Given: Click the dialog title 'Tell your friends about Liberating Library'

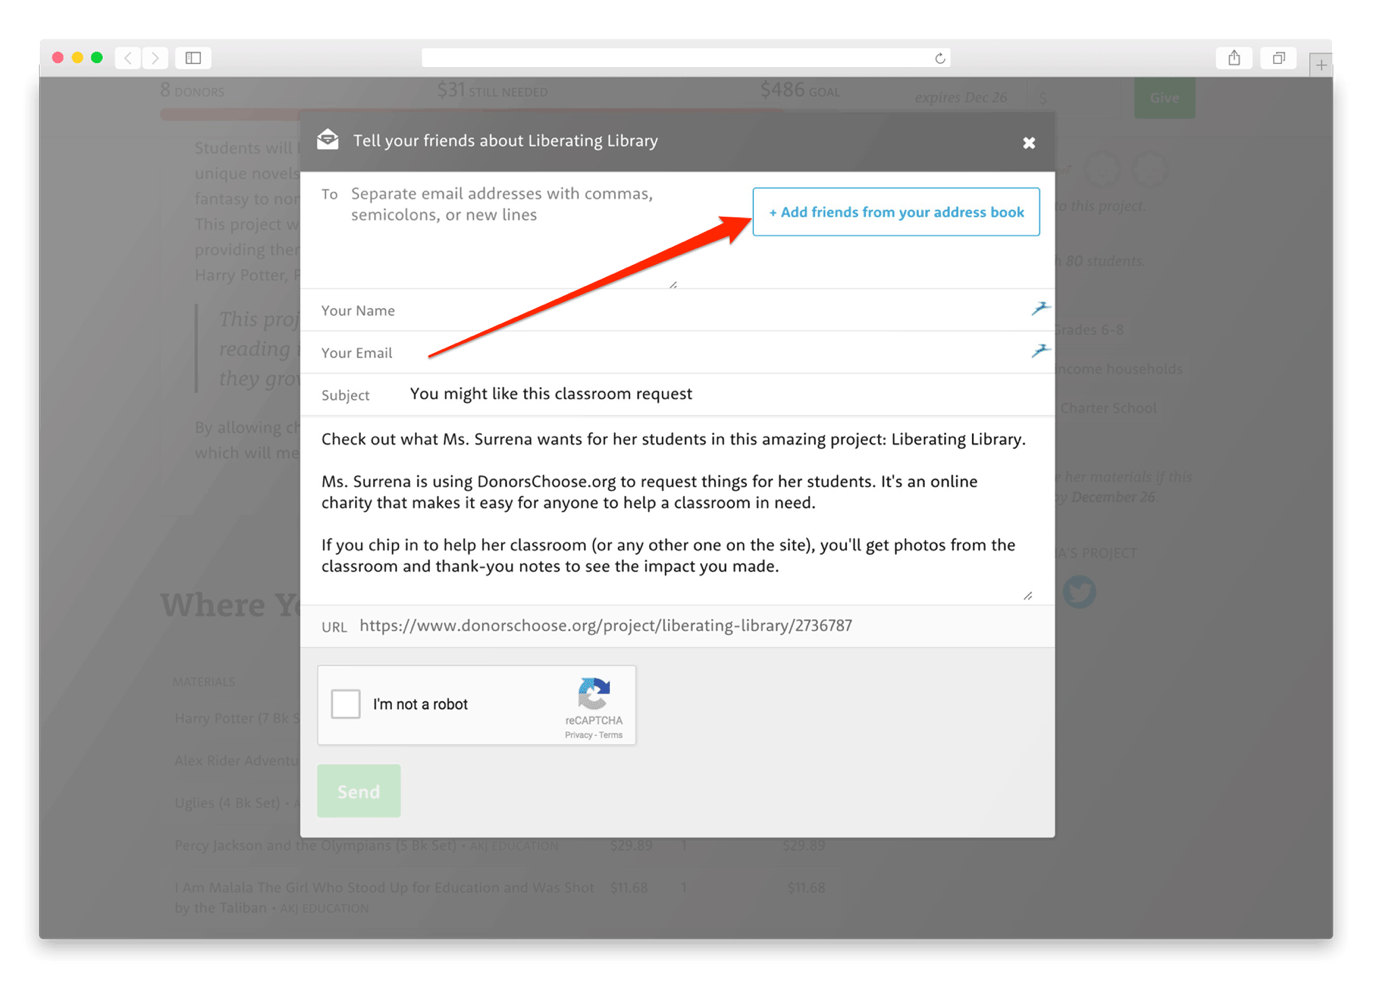Looking at the screenshot, I should (x=506, y=141).
